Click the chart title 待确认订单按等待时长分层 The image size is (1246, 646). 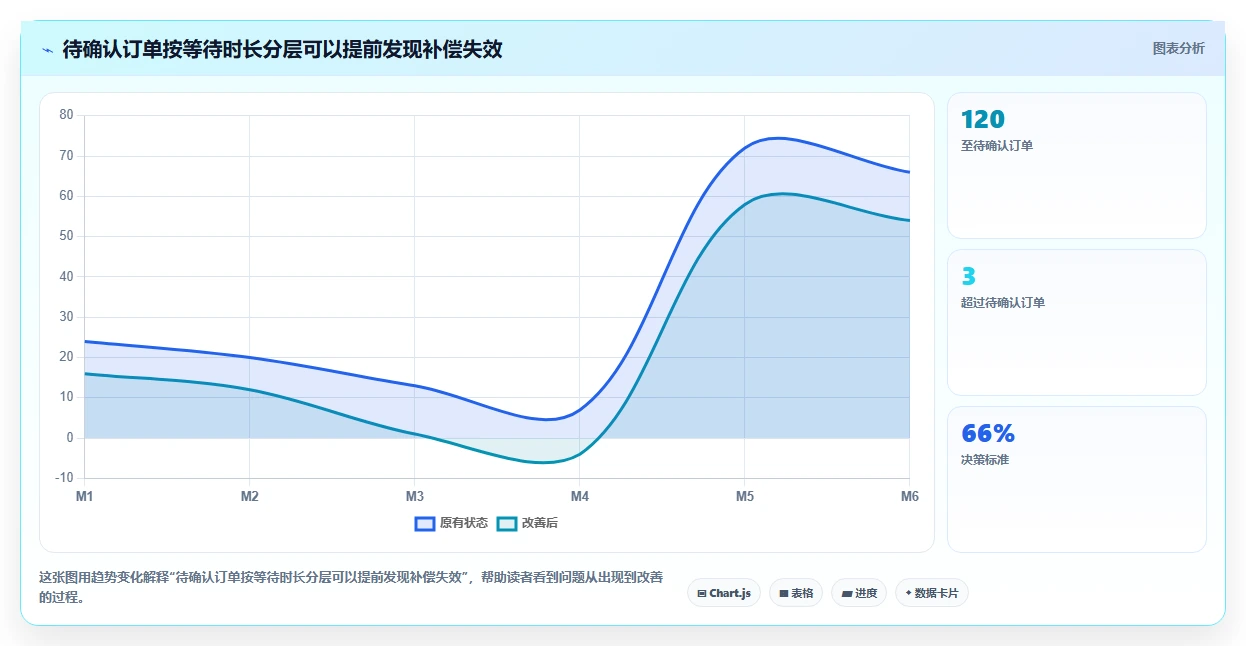pos(282,49)
